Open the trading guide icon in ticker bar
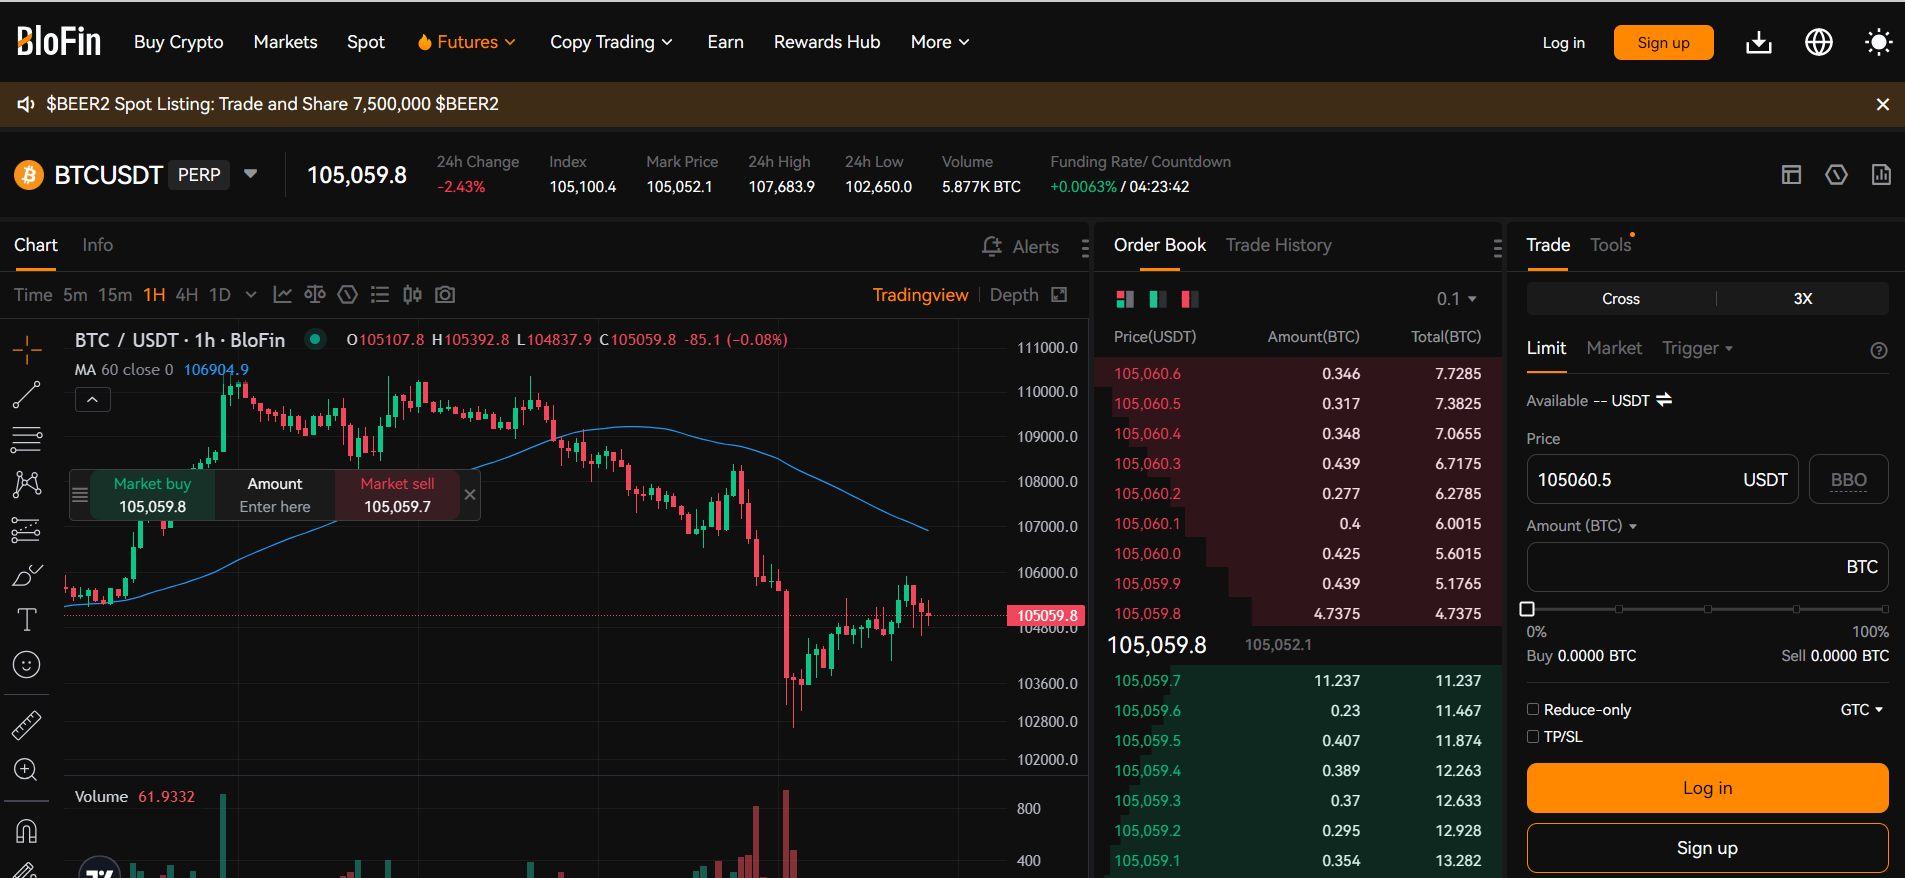1905x878 pixels. (1836, 175)
